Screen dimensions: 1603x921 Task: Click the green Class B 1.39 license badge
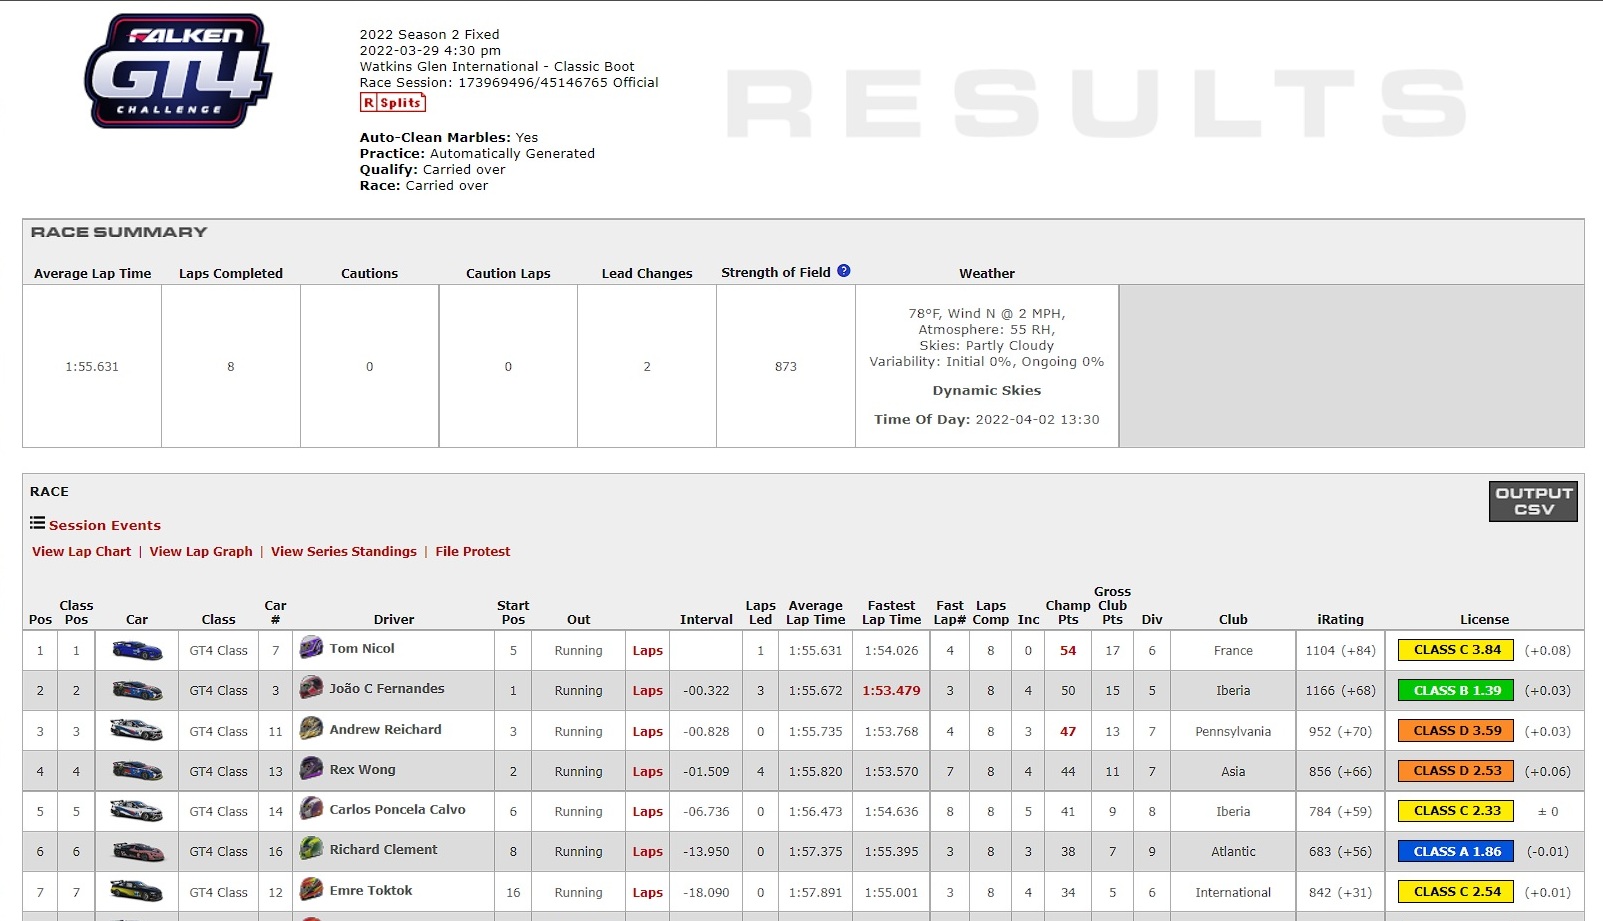pyautogui.click(x=1457, y=690)
